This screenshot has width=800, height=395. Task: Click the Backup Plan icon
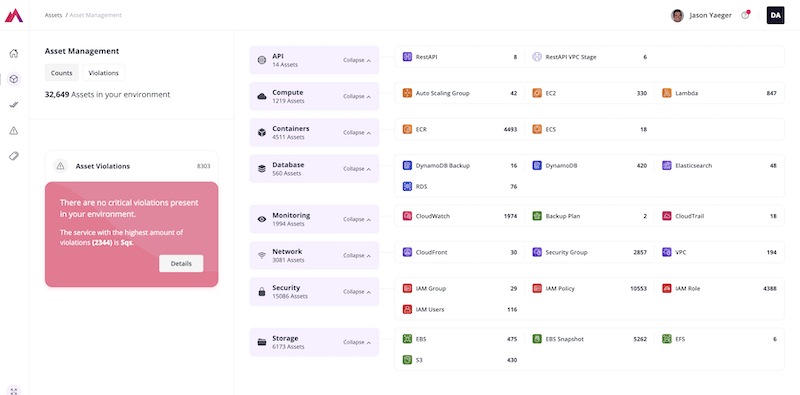pyautogui.click(x=537, y=216)
